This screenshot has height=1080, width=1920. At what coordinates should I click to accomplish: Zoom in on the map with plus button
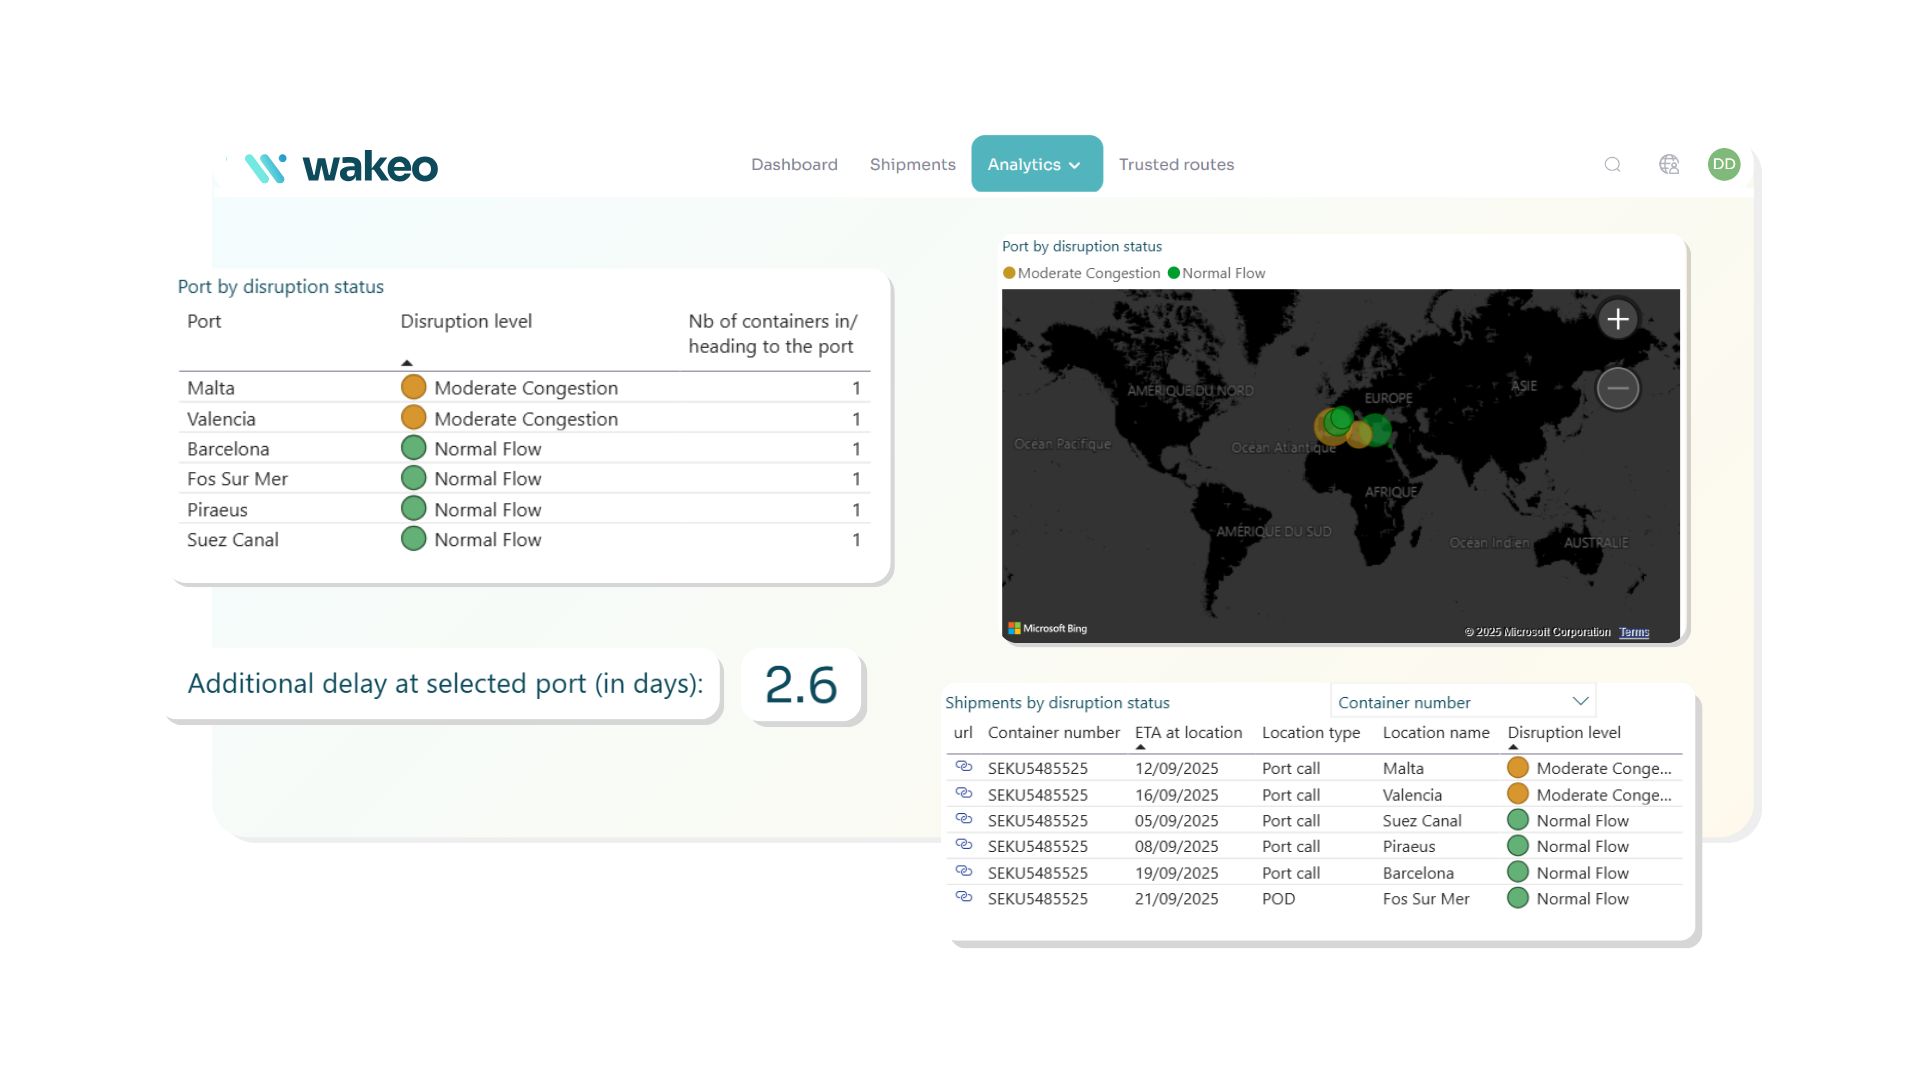[x=1618, y=318]
